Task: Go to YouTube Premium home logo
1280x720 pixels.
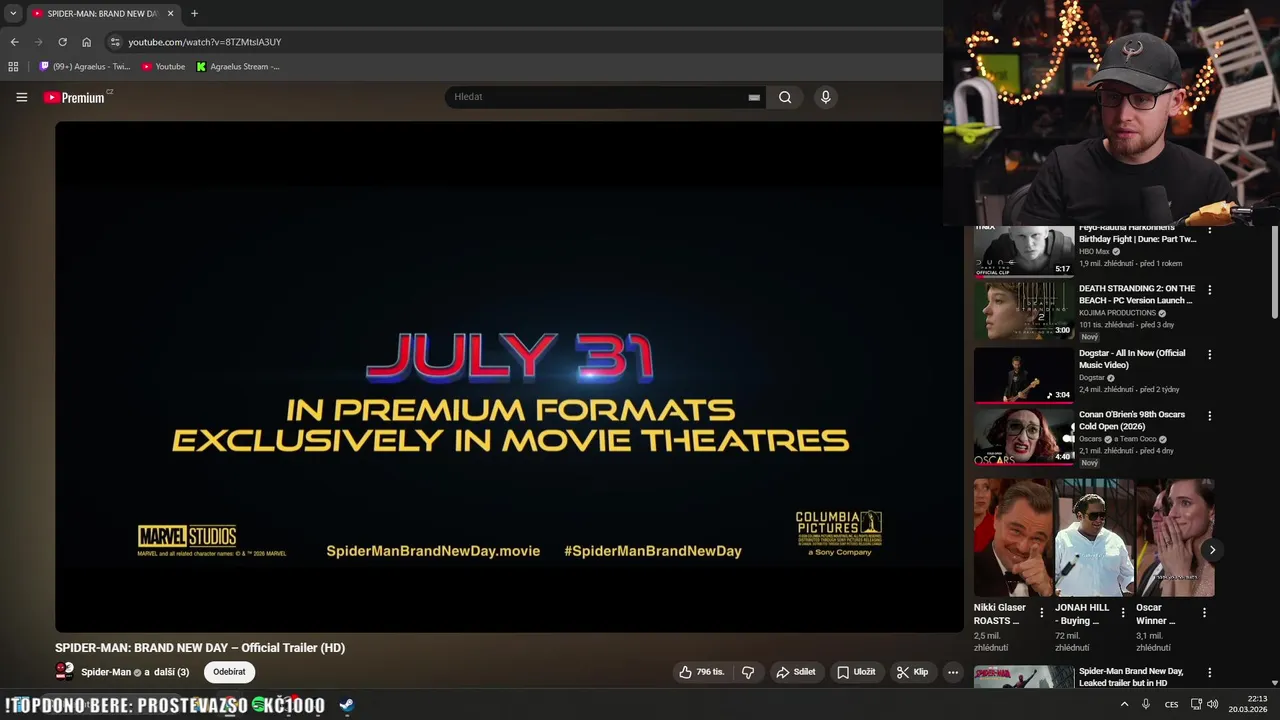Action: click(77, 97)
